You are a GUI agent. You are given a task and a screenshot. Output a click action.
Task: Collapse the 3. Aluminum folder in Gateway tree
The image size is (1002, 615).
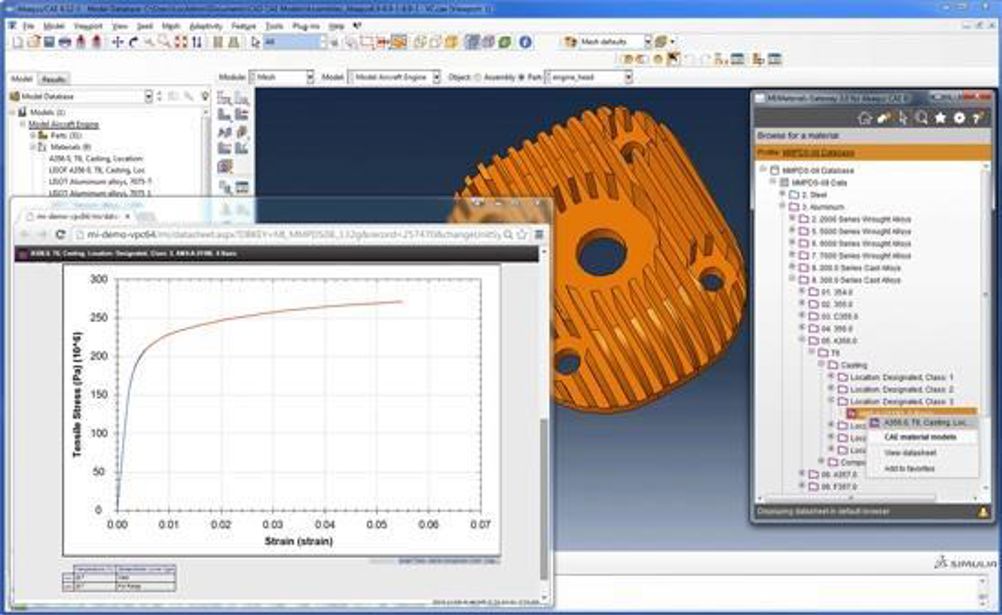click(783, 206)
